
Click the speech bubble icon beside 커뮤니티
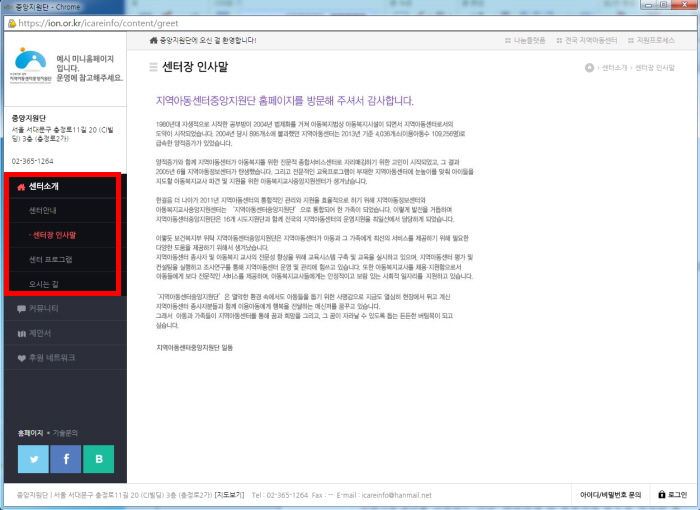point(21,309)
